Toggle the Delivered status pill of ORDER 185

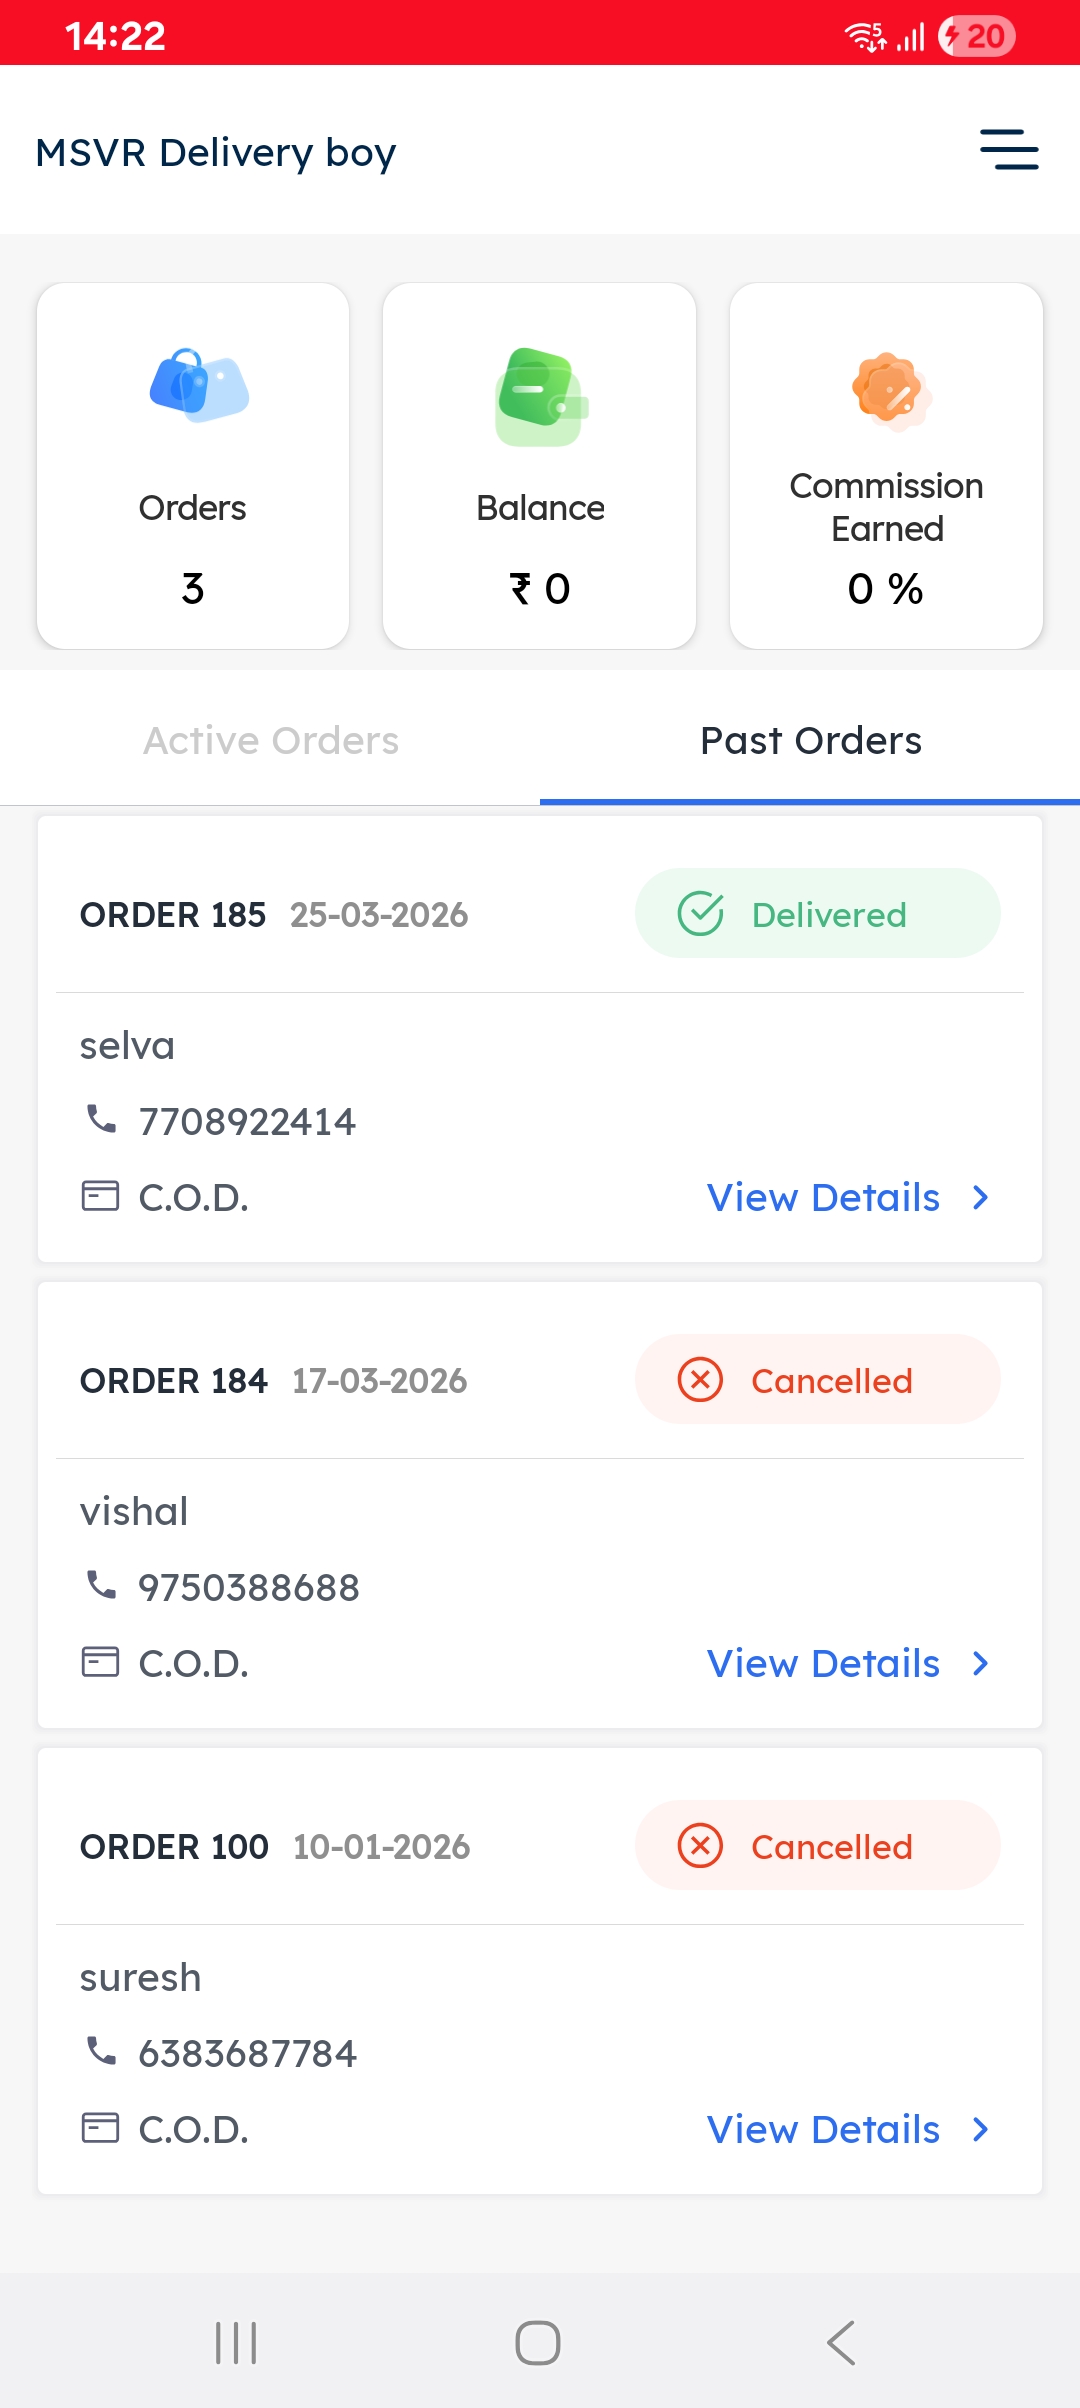pos(817,913)
